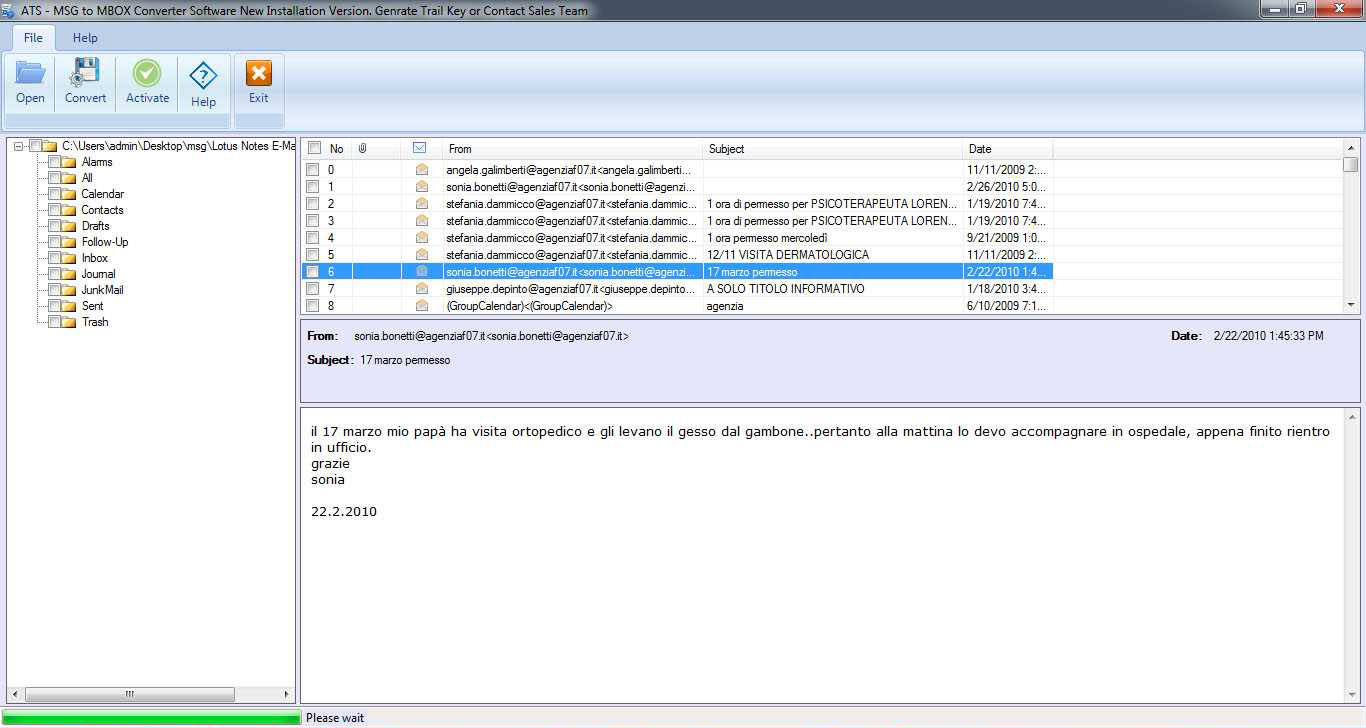1366x728 pixels.
Task: Click sender angela.galimberti in row 0
Action: pyautogui.click(x=568, y=170)
